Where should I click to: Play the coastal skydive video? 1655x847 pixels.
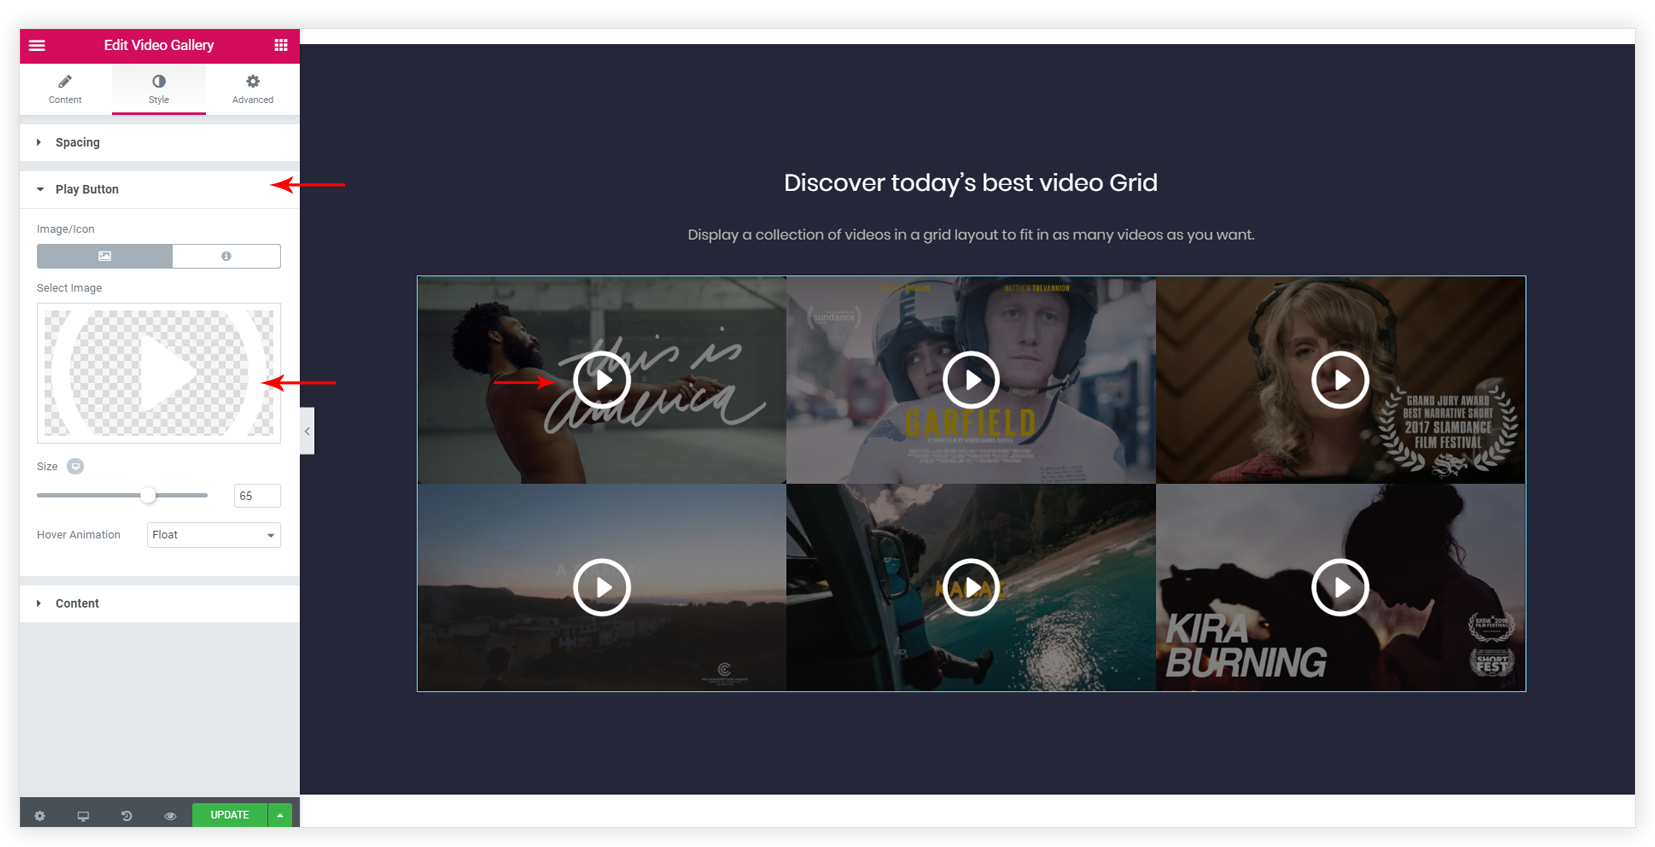[x=971, y=587]
